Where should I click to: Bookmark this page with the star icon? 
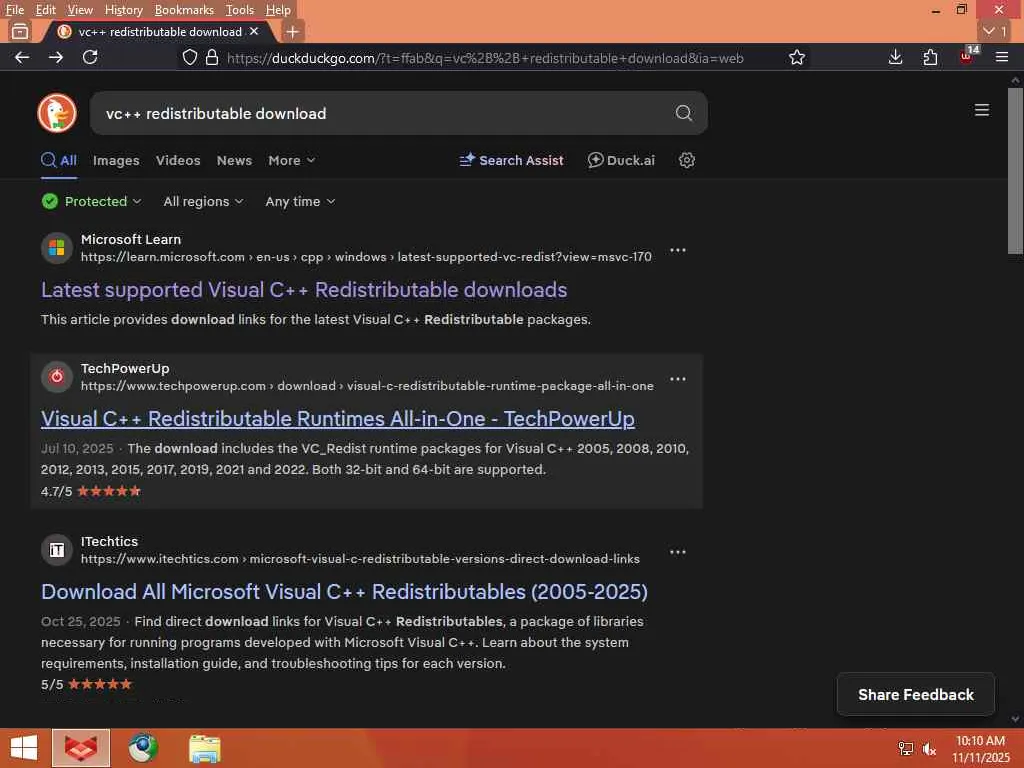point(797,57)
